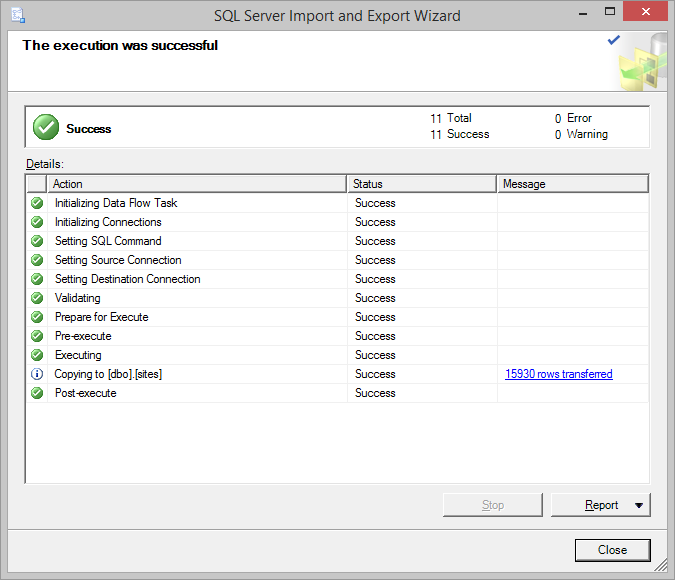Click info icon beside Copying to [dbo].[sites]

click(x=37, y=374)
